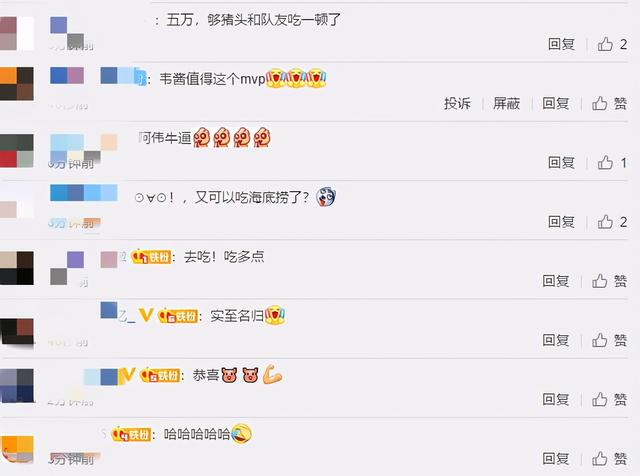Reply to the 阿伟牛逼 comment
The height and width of the screenshot is (476, 640).
click(561, 162)
